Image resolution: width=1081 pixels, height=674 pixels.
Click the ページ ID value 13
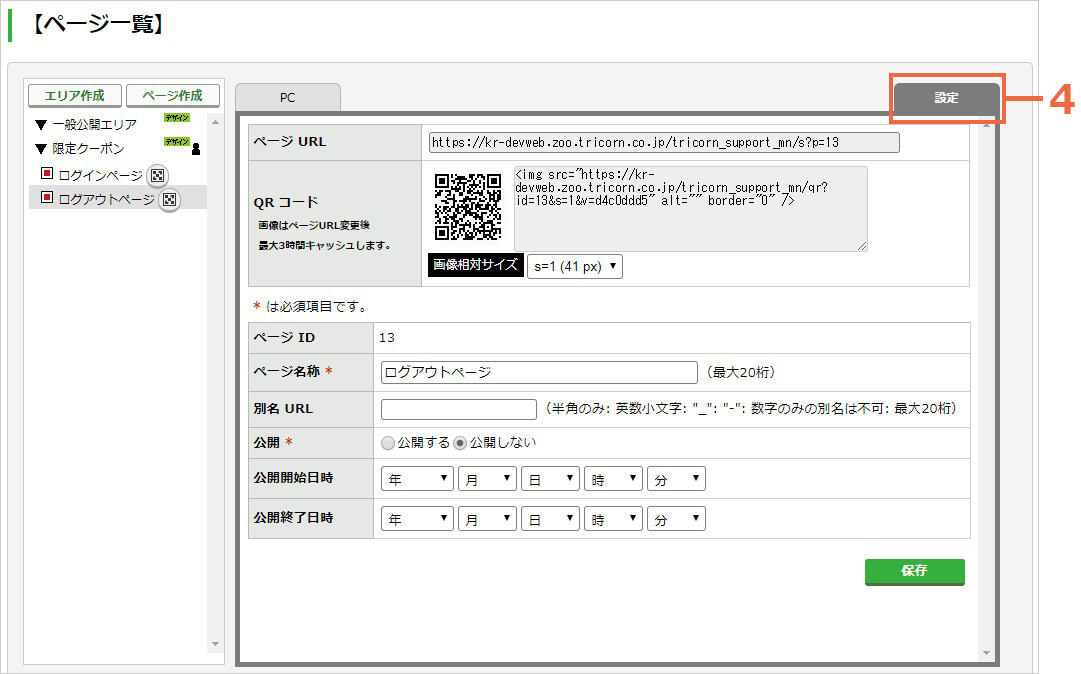tap(387, 338)
